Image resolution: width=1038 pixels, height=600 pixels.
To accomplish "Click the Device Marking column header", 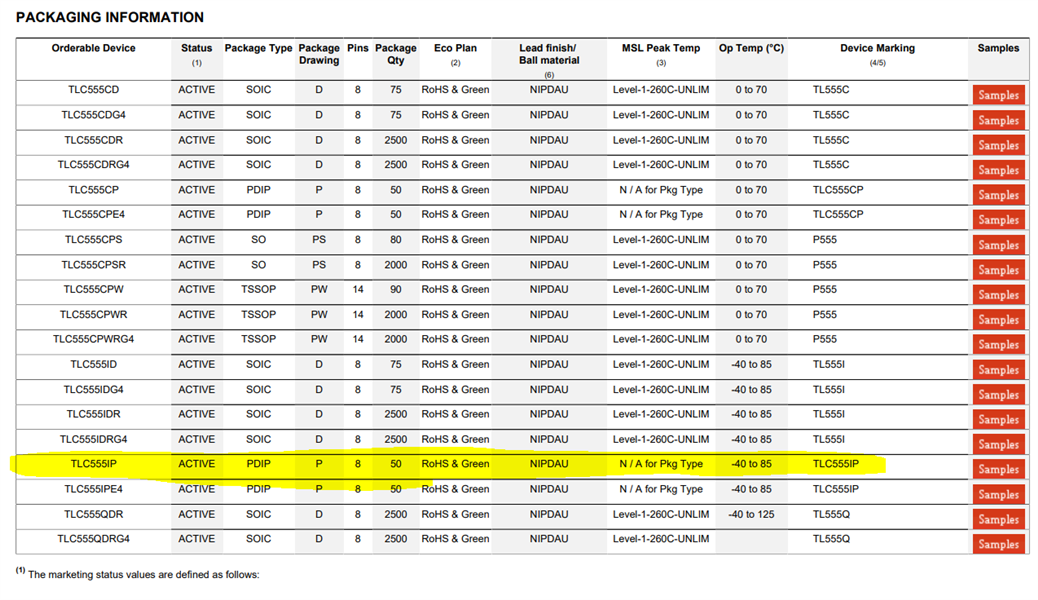I will click(878, 48).
